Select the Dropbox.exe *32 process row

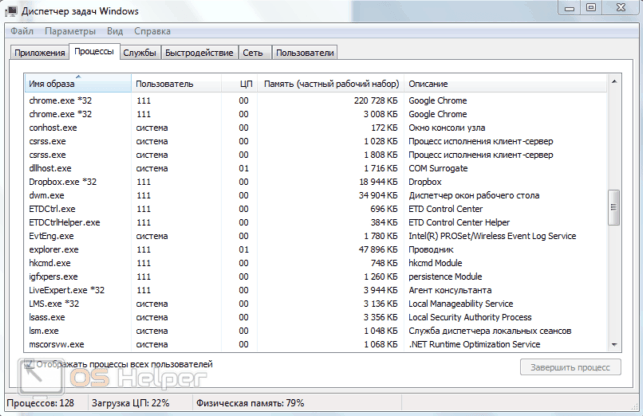[315, 182]
